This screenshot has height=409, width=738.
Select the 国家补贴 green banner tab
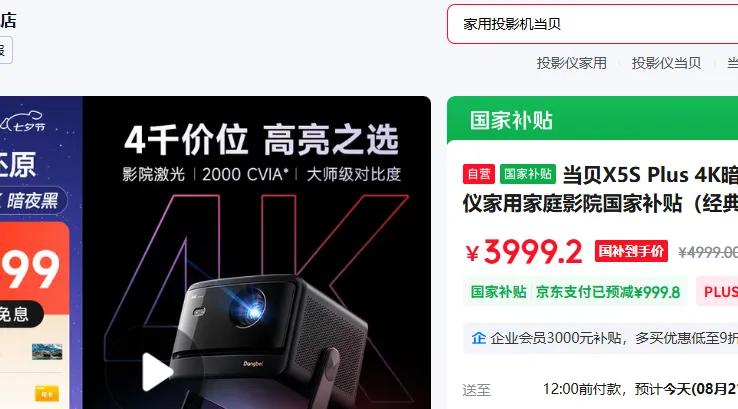[593, 120]
